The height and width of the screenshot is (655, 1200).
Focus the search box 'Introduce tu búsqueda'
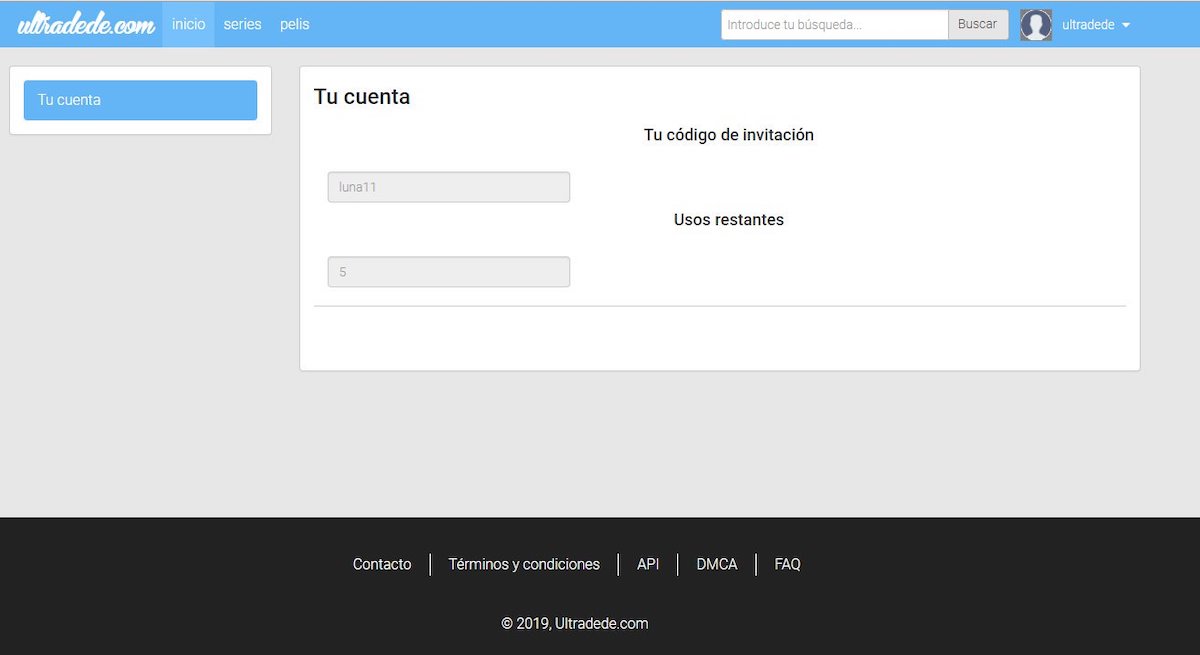click(x=834, y=25)
